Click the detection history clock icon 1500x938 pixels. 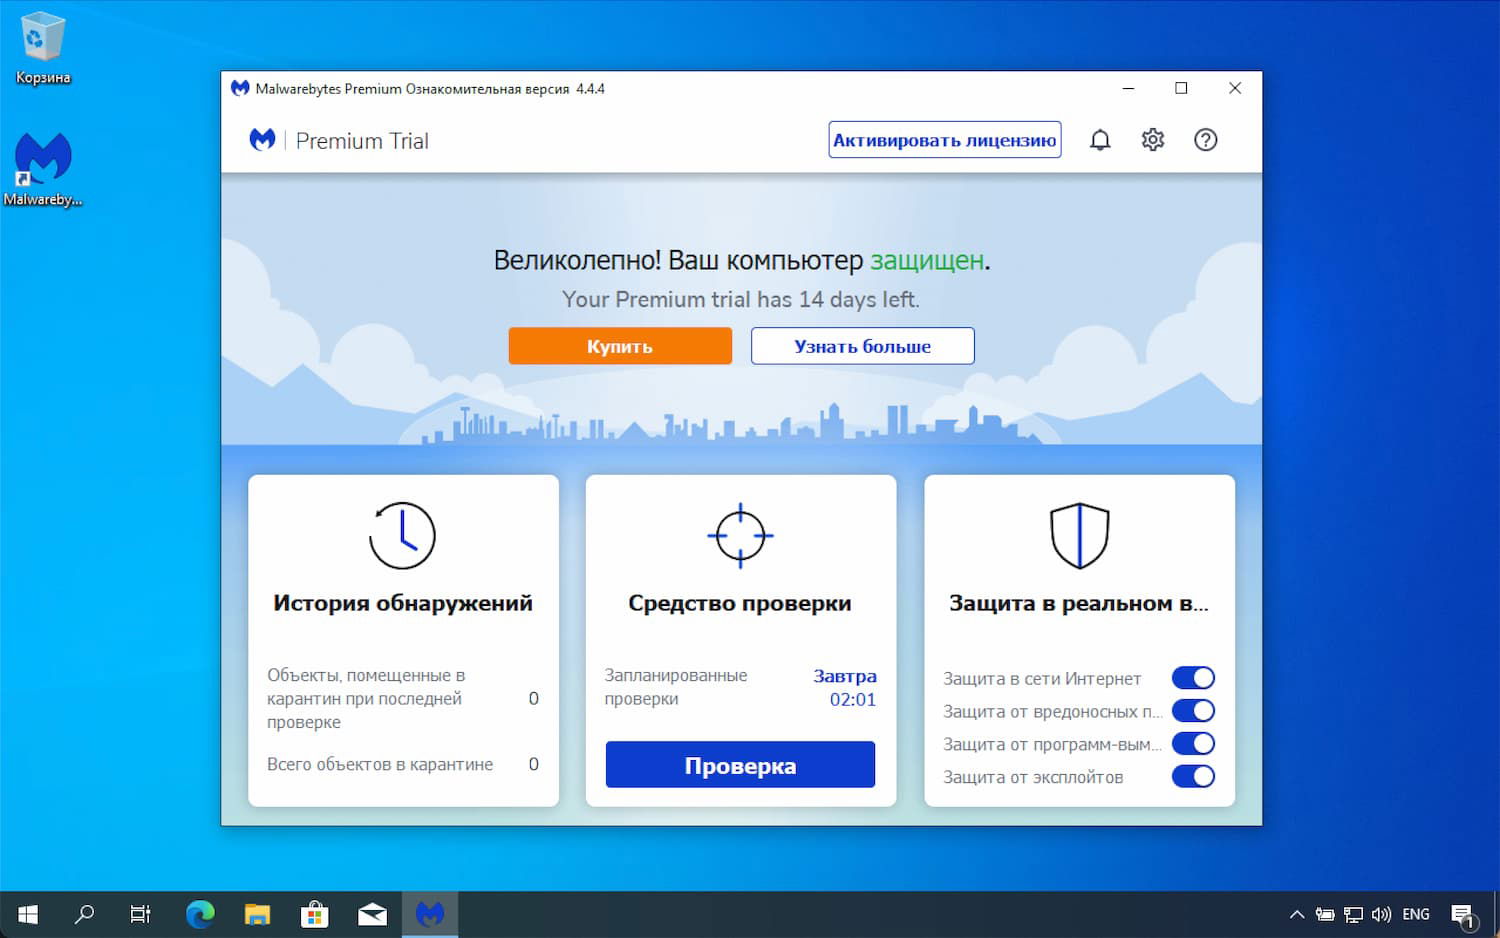tap(402, 535)
